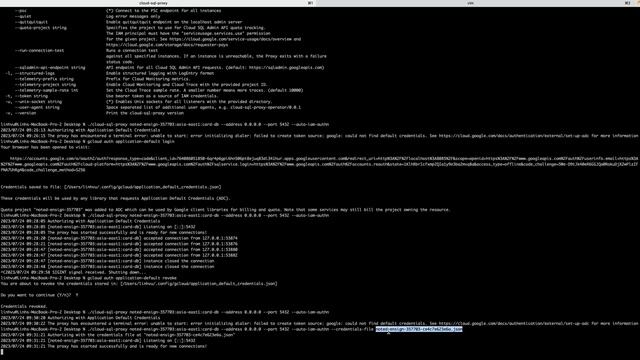Click the --sqladmin-api-endpoint string flag
Image resolution: width=640 pixels, height=360 pixels.
click(50, 68)
